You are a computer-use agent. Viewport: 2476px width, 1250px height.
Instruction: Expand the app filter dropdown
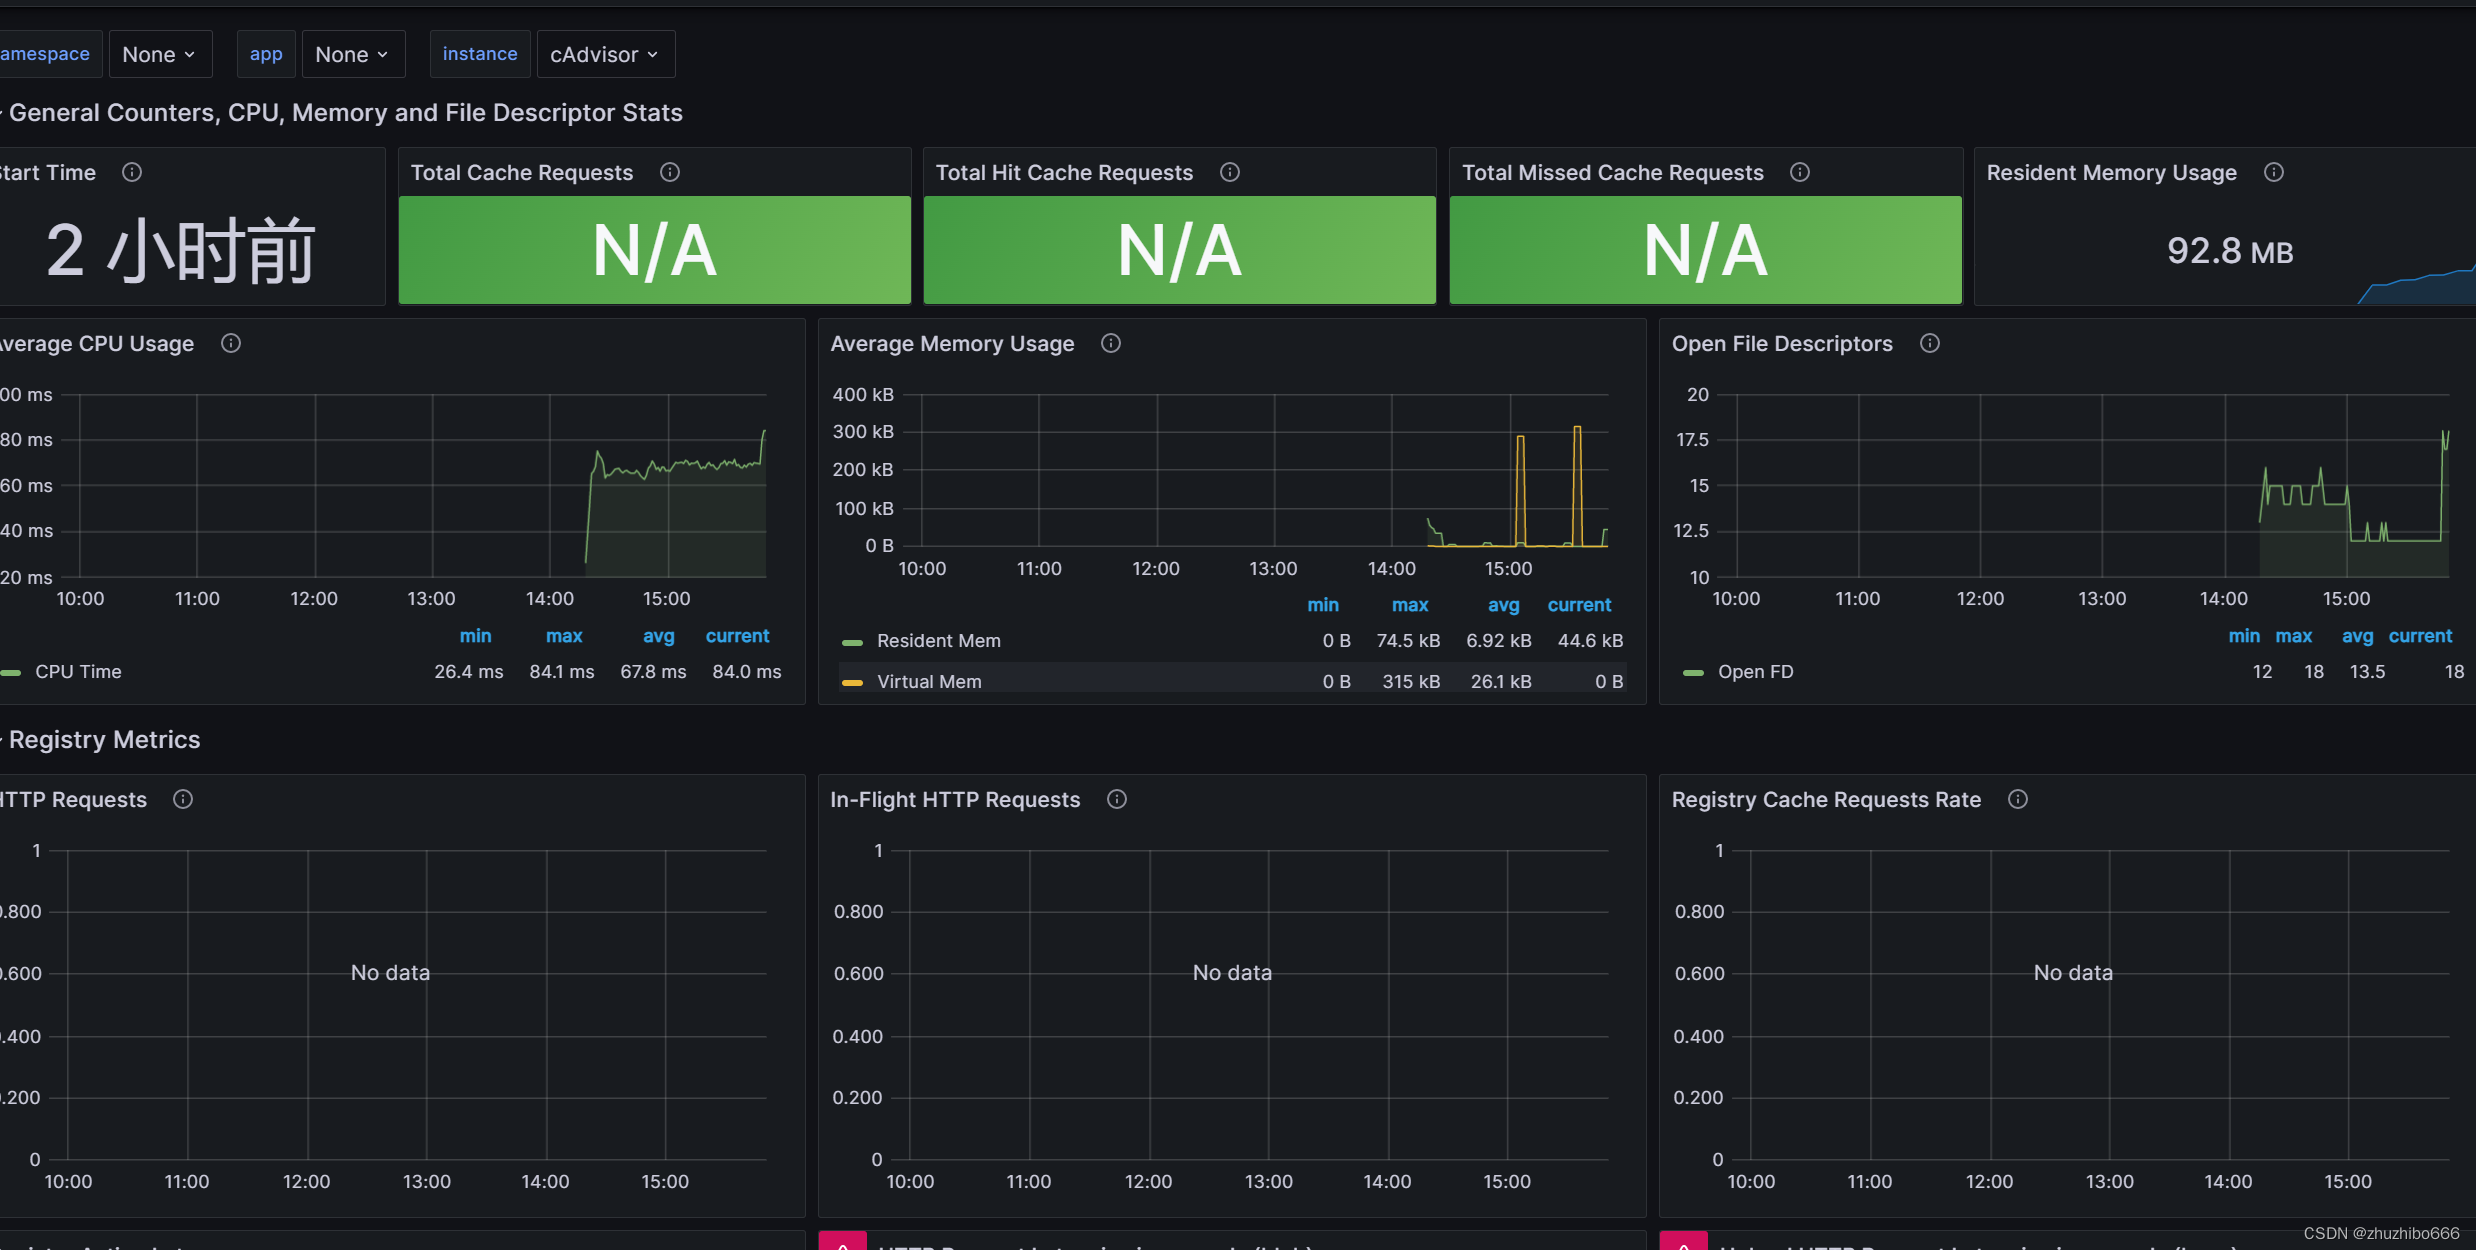349,53
